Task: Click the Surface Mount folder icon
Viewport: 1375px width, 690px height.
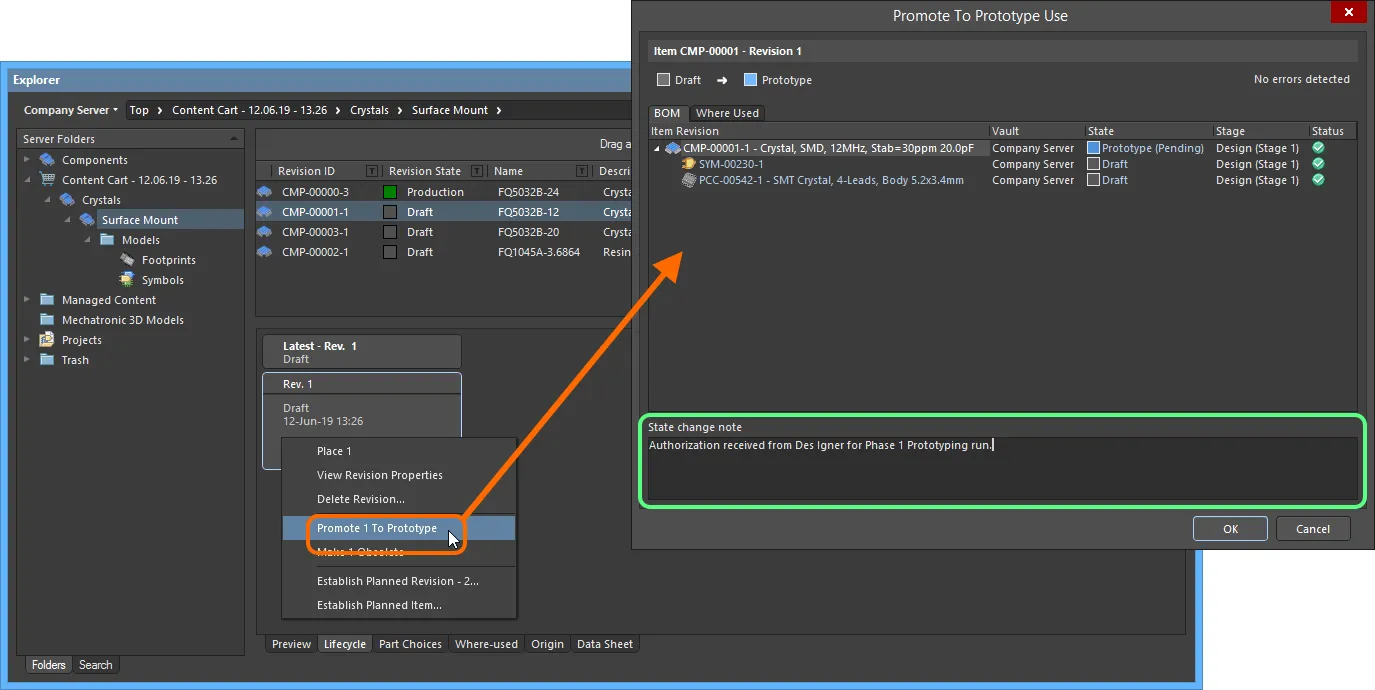Action: click(x=87, y=220)
